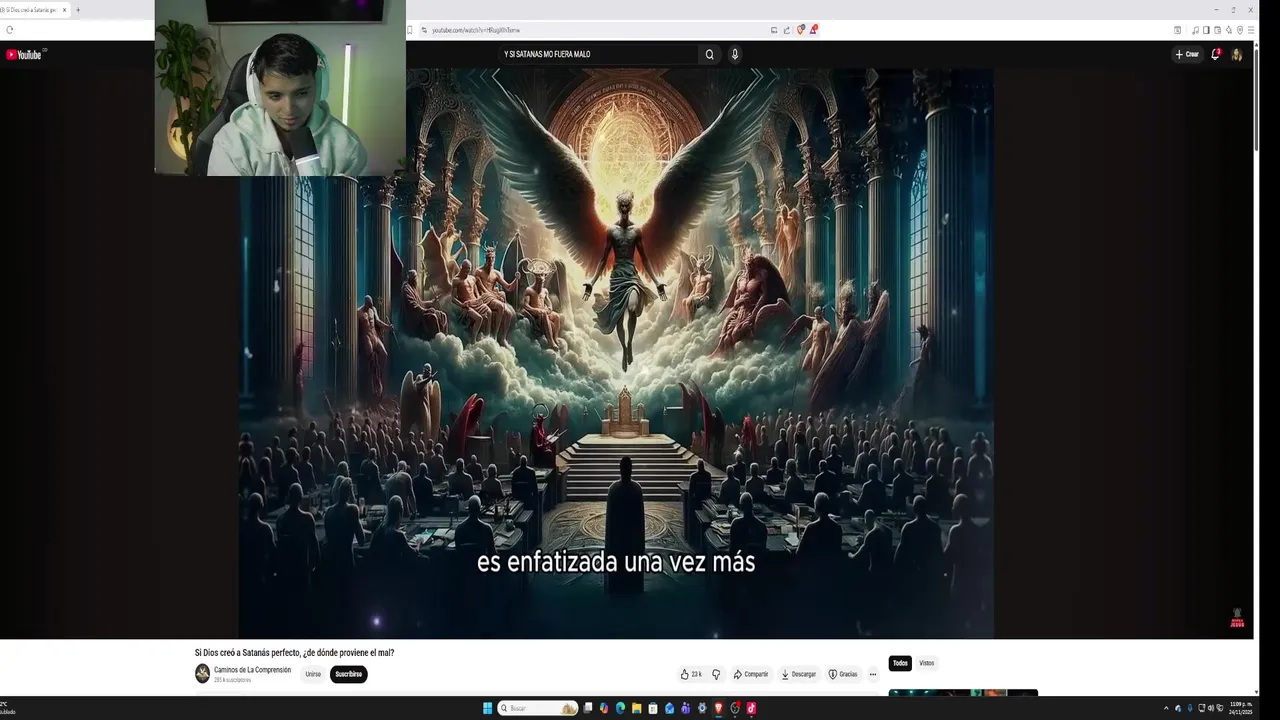Open Microsoft Store icon in taskbar
Viewport: 1280px width, 720px height.
[x=653, y=708]
